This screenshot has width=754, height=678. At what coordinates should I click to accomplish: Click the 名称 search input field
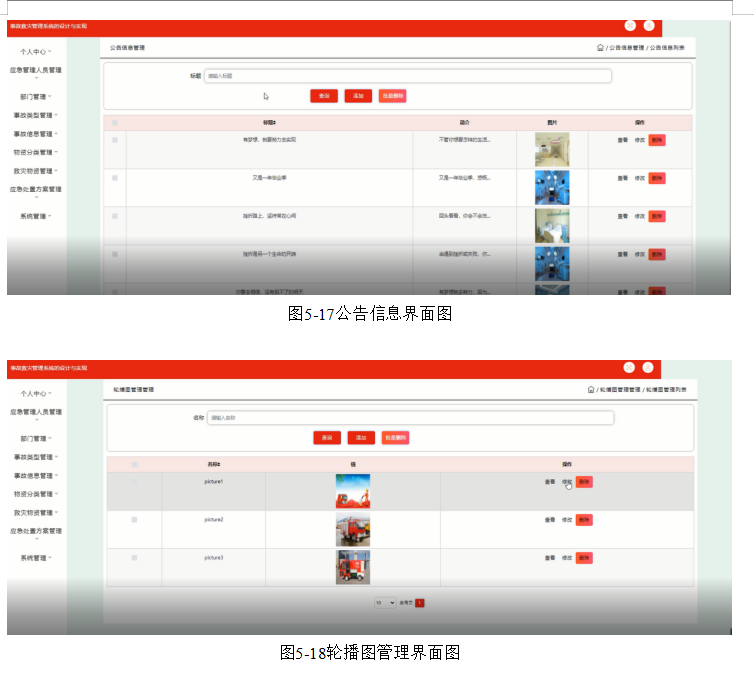(x=411, y=418)
